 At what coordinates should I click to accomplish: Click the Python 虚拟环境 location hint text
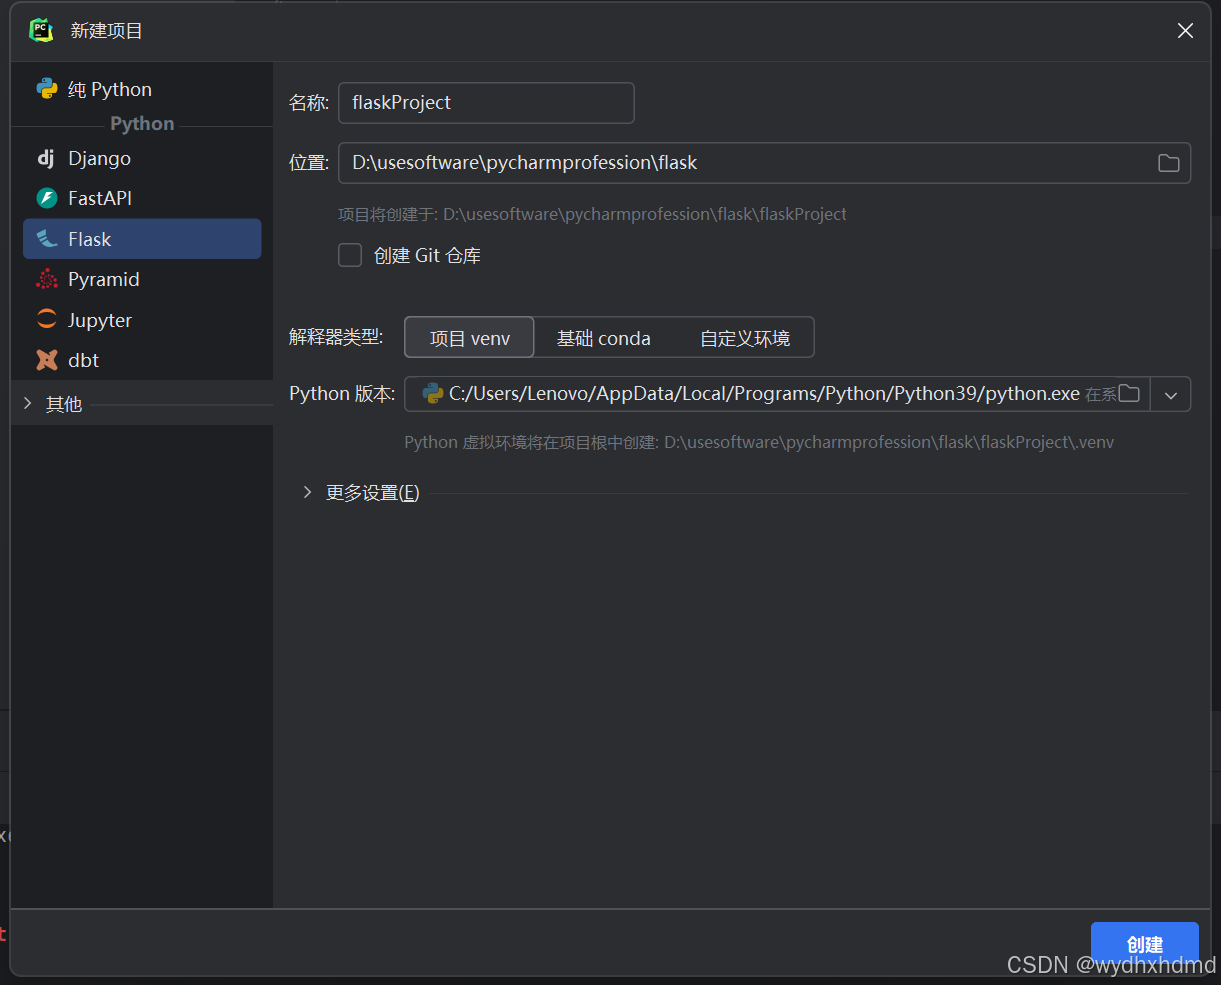pyautogui.click(x=759, y=442)
